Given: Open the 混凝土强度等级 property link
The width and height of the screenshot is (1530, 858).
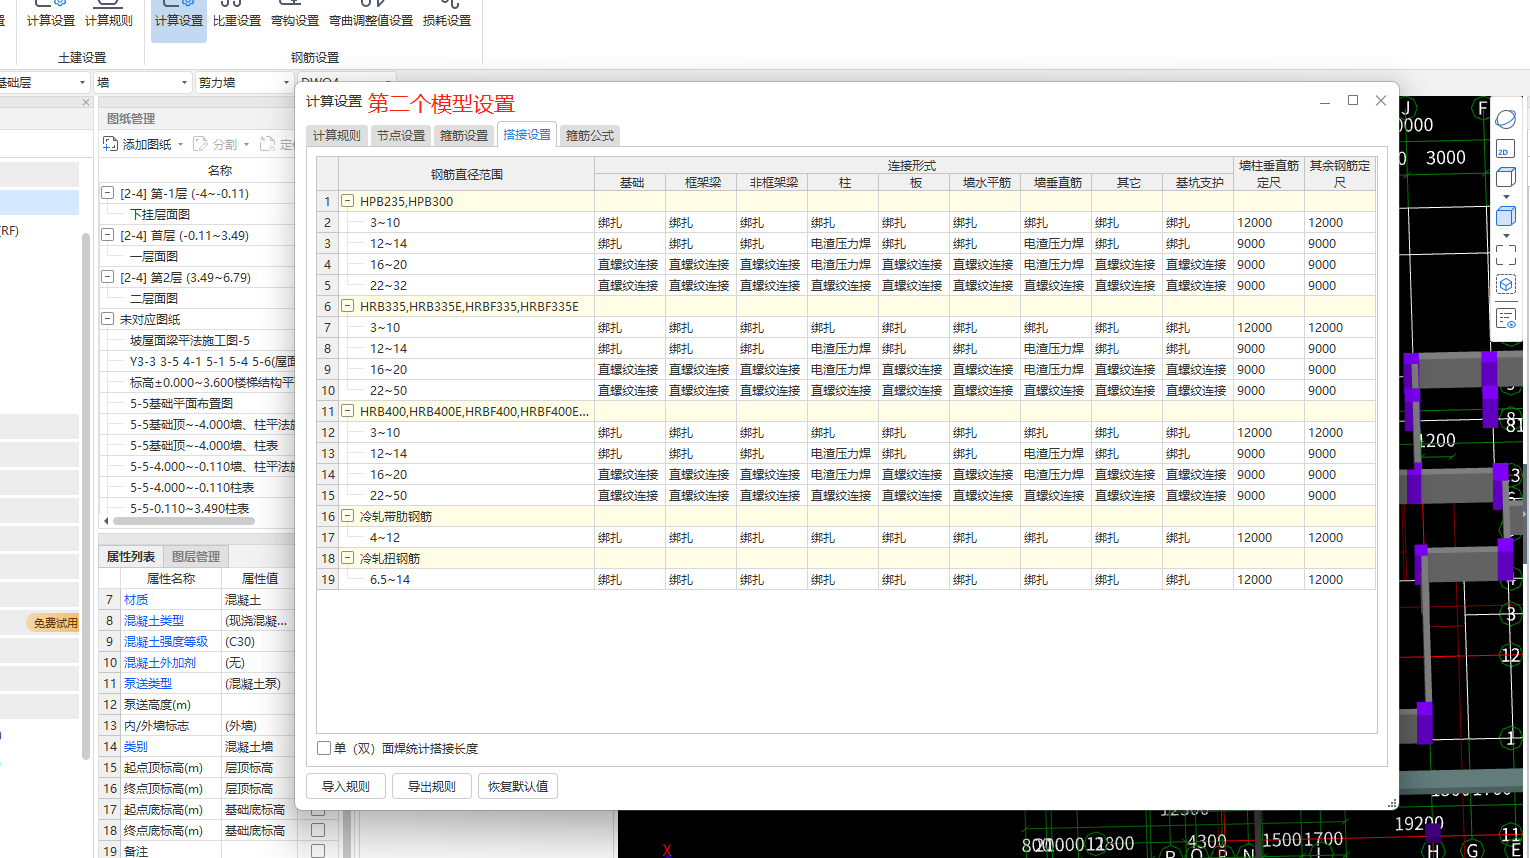Looking at the screenshot, I should pos(166,641).
